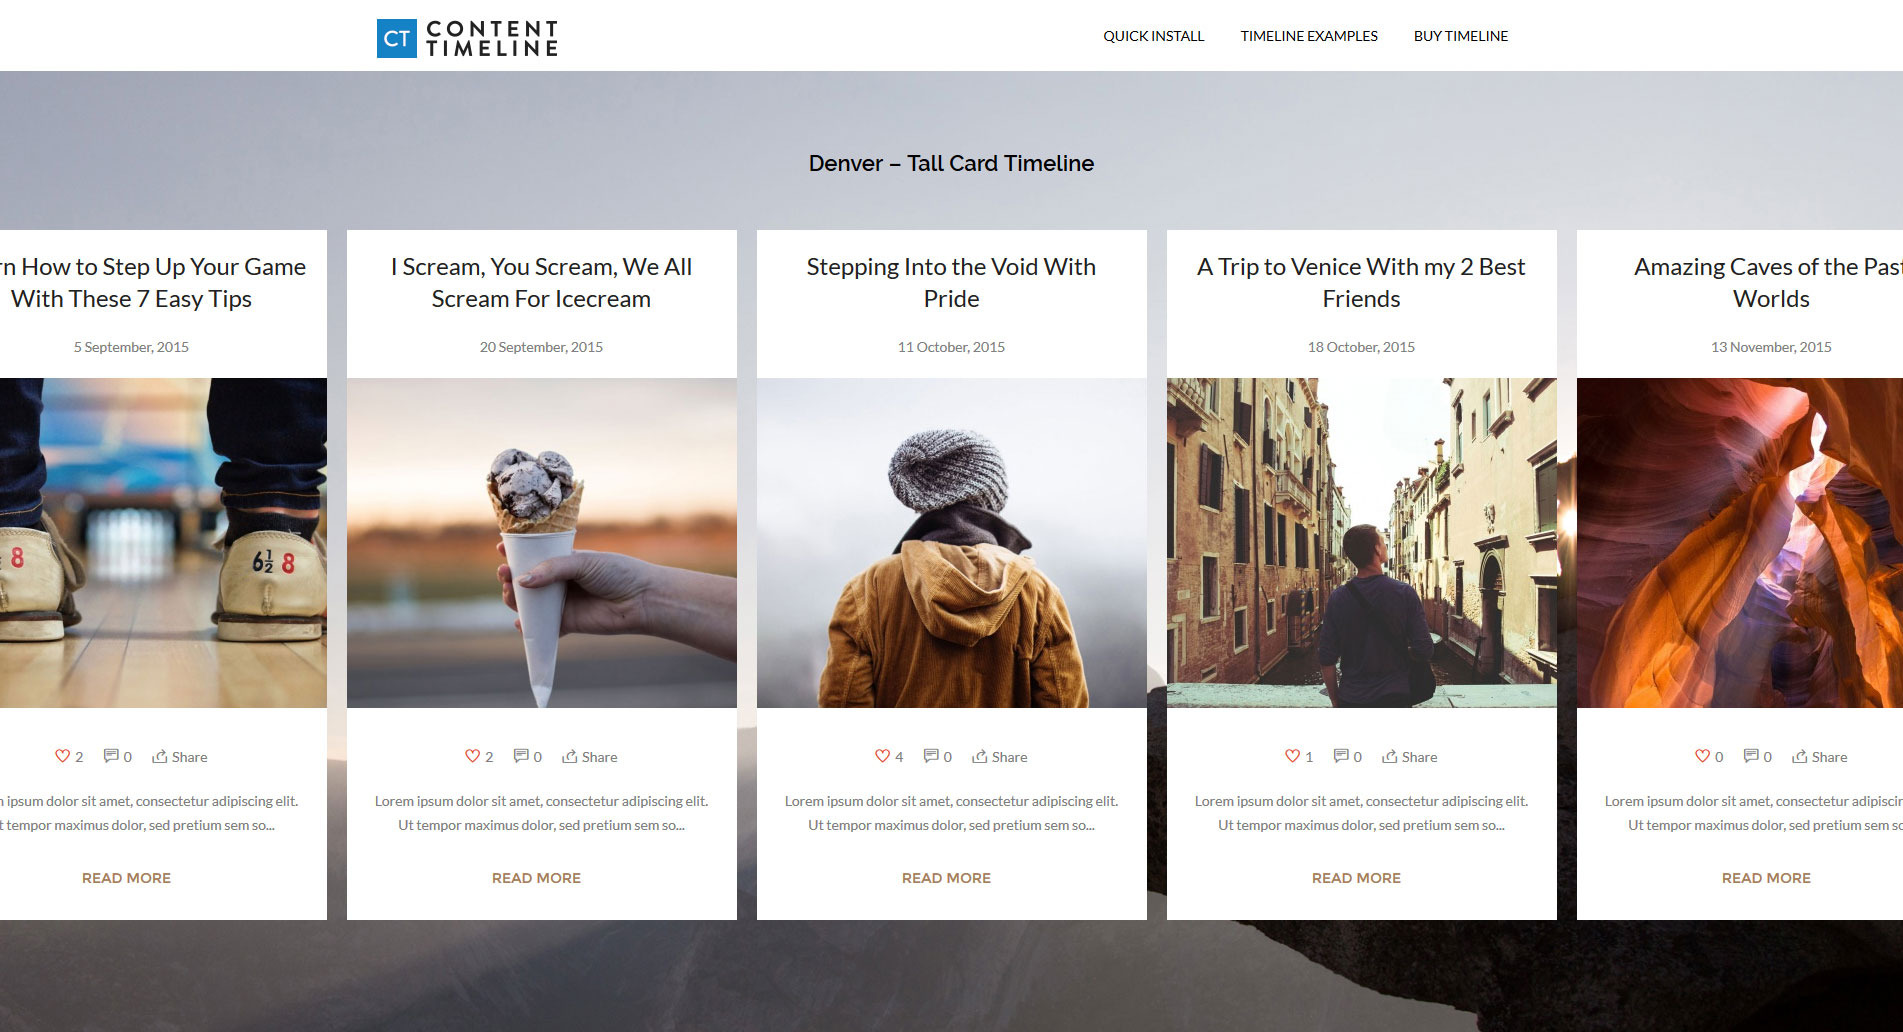Read more of the Icecream post
The image size is (1903, 1032).
(x=536, y=878)
